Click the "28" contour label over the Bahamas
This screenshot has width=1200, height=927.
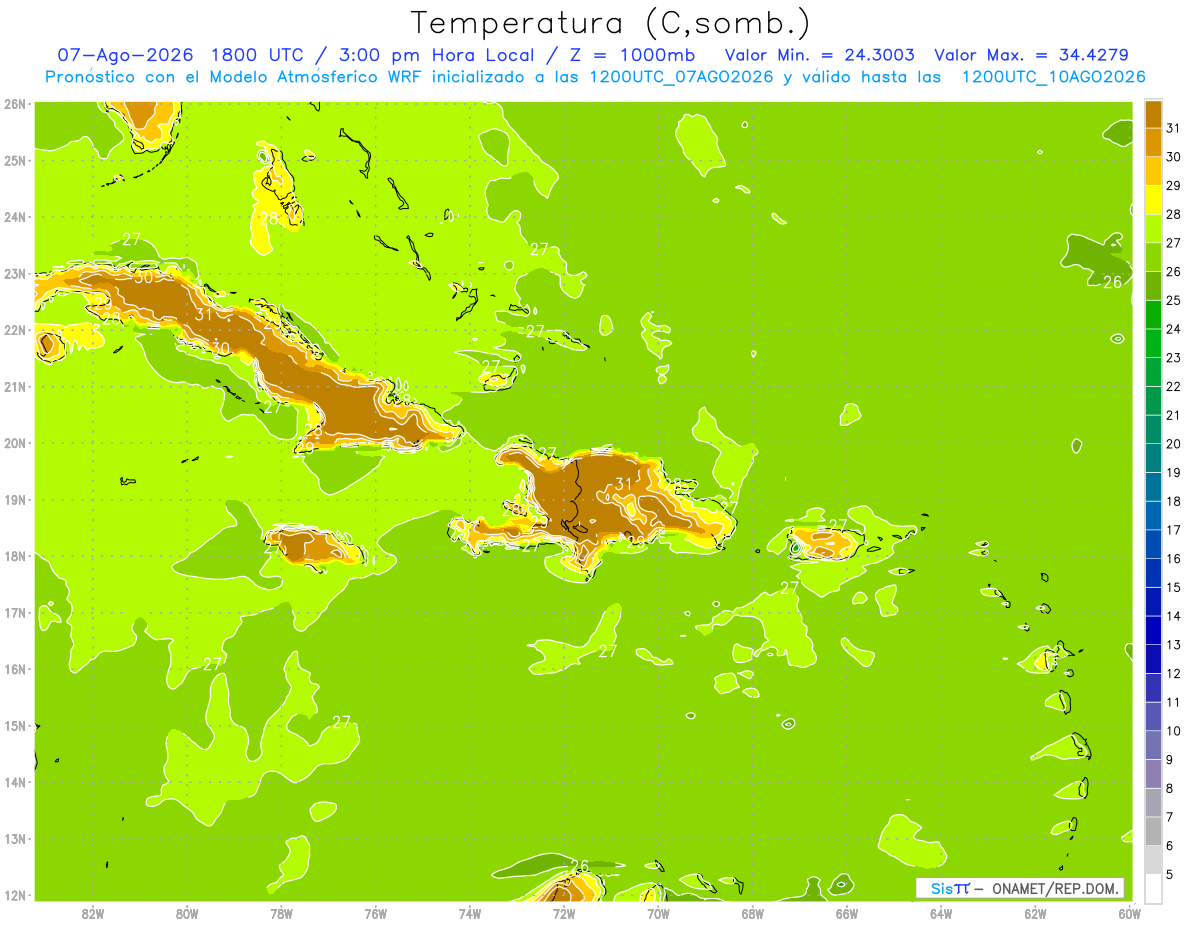tap(269, 218)
